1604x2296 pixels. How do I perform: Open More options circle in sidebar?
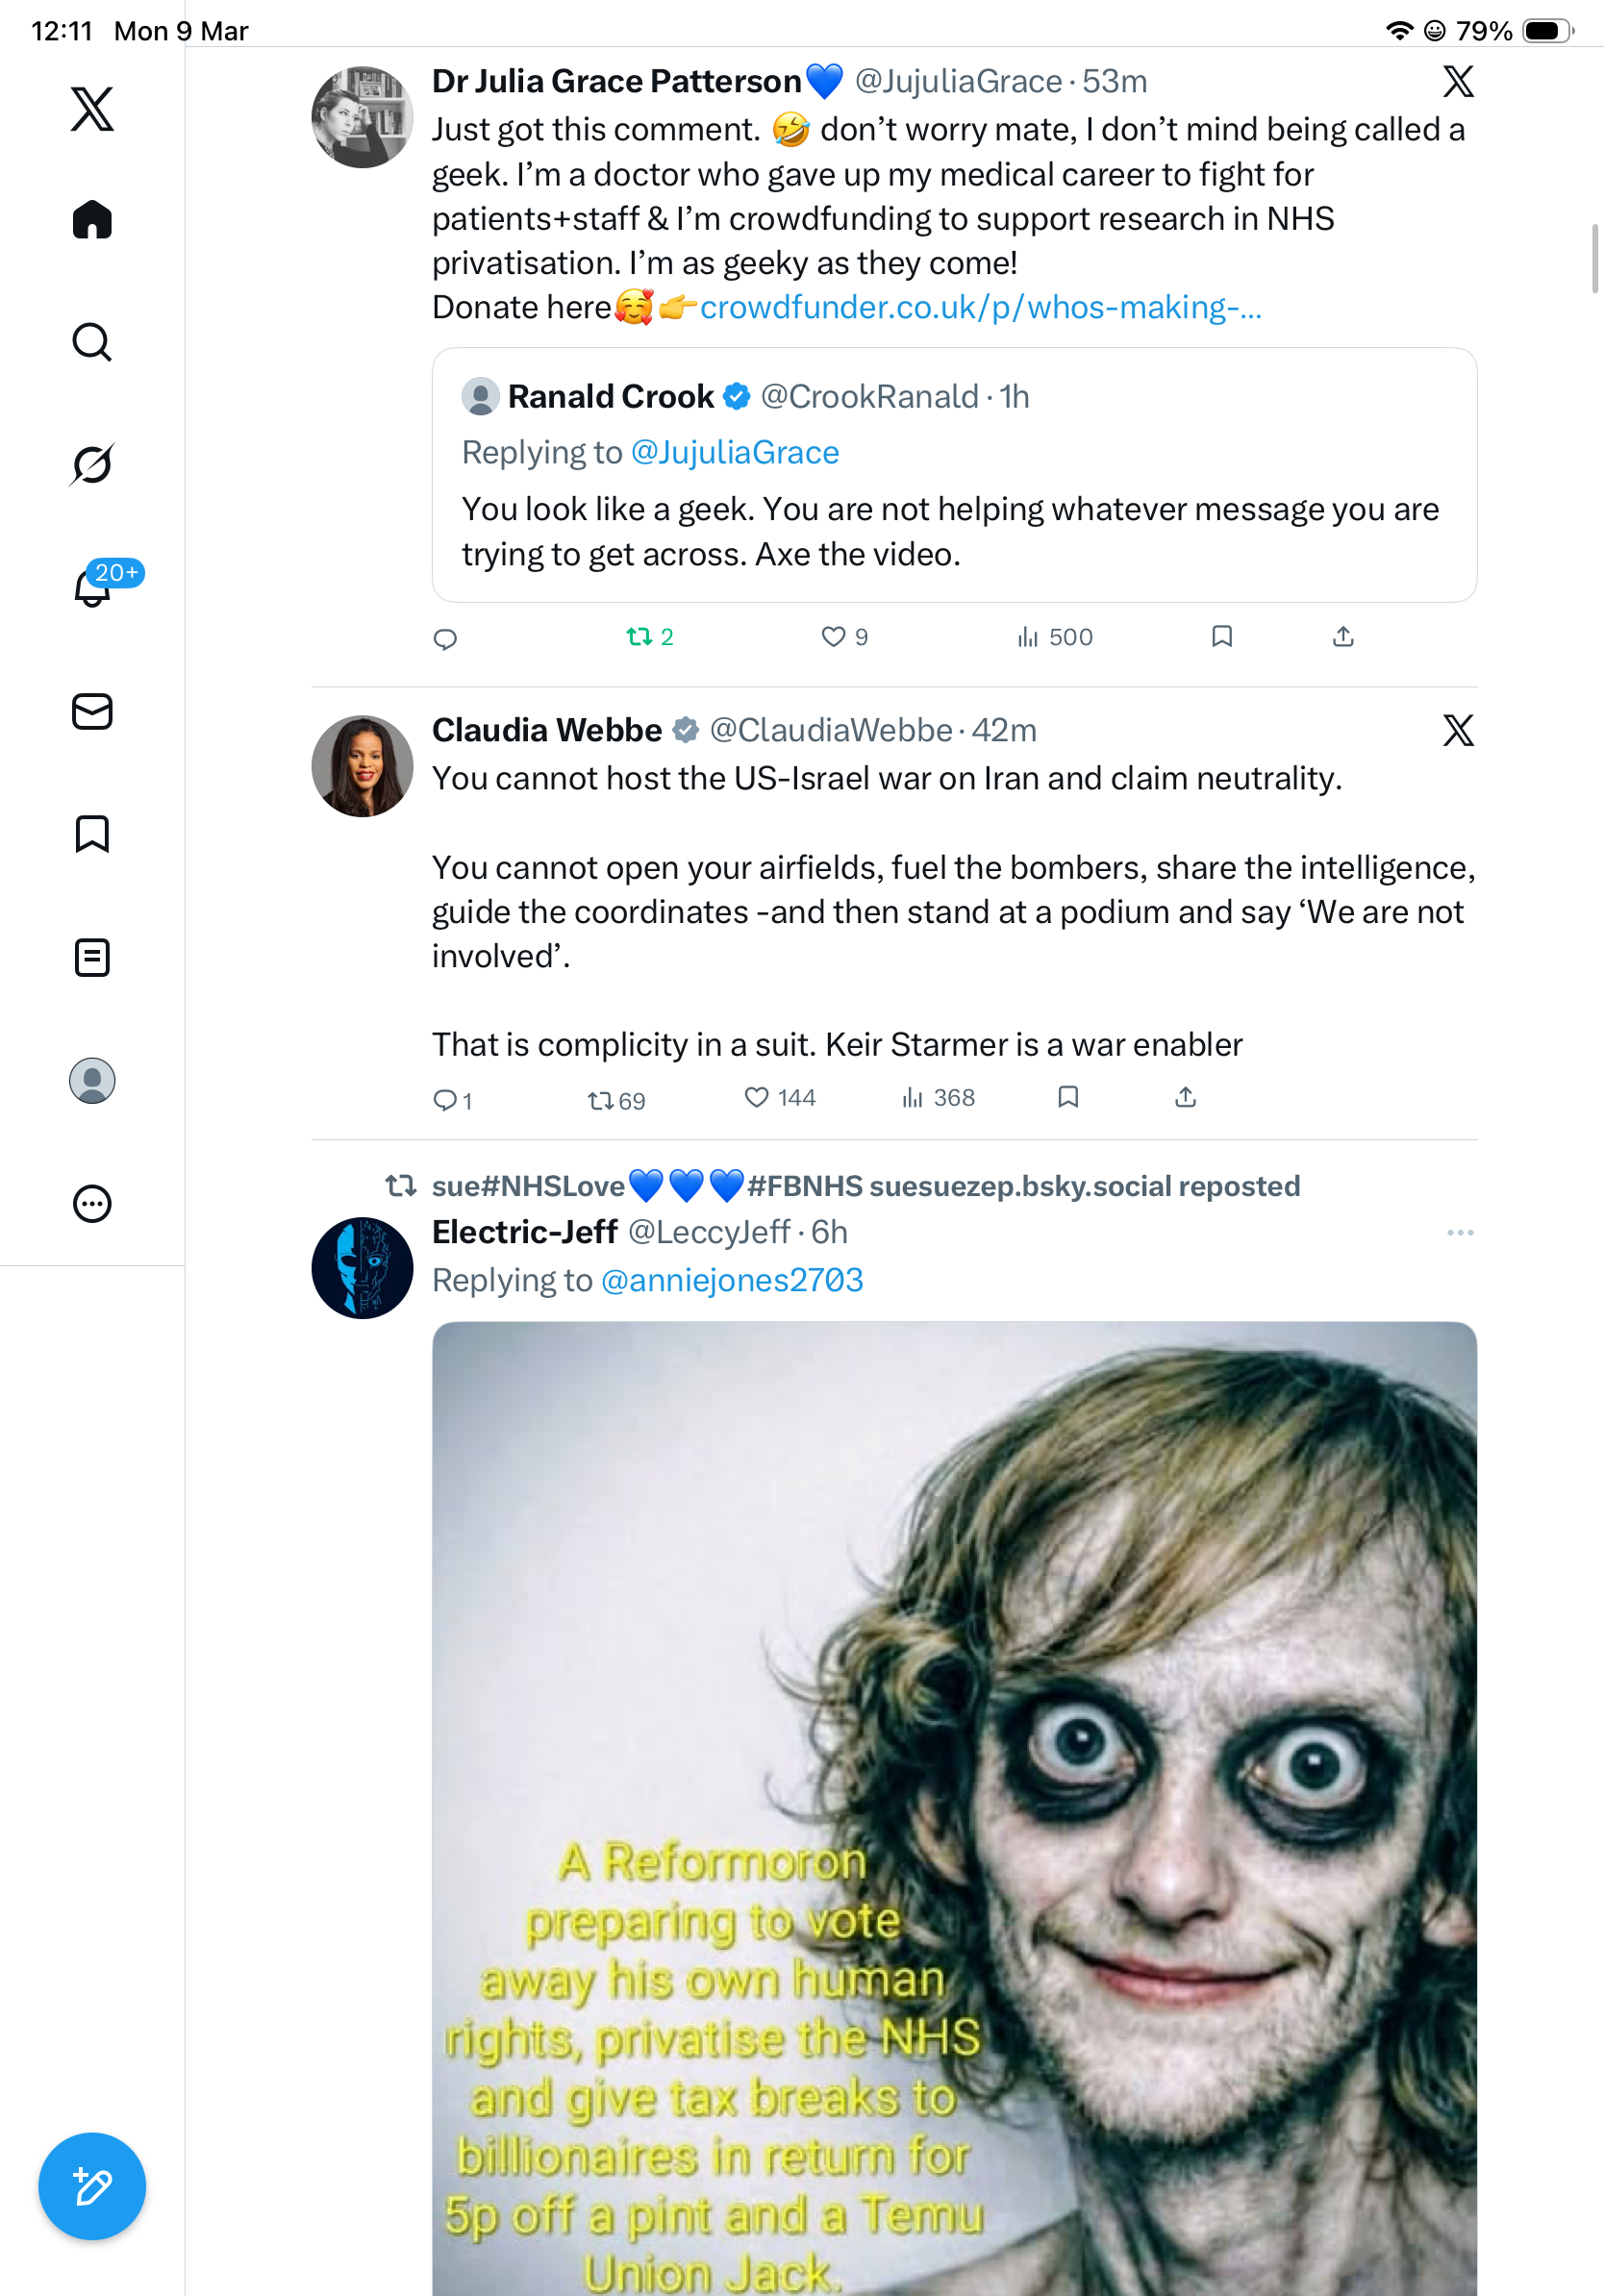pyautogui.click(x=92, y=1204)
